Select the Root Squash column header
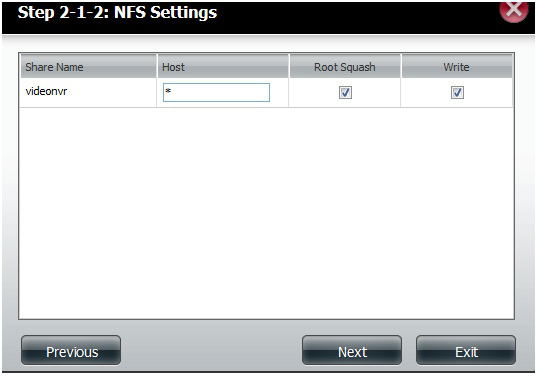 click(345, 66)
